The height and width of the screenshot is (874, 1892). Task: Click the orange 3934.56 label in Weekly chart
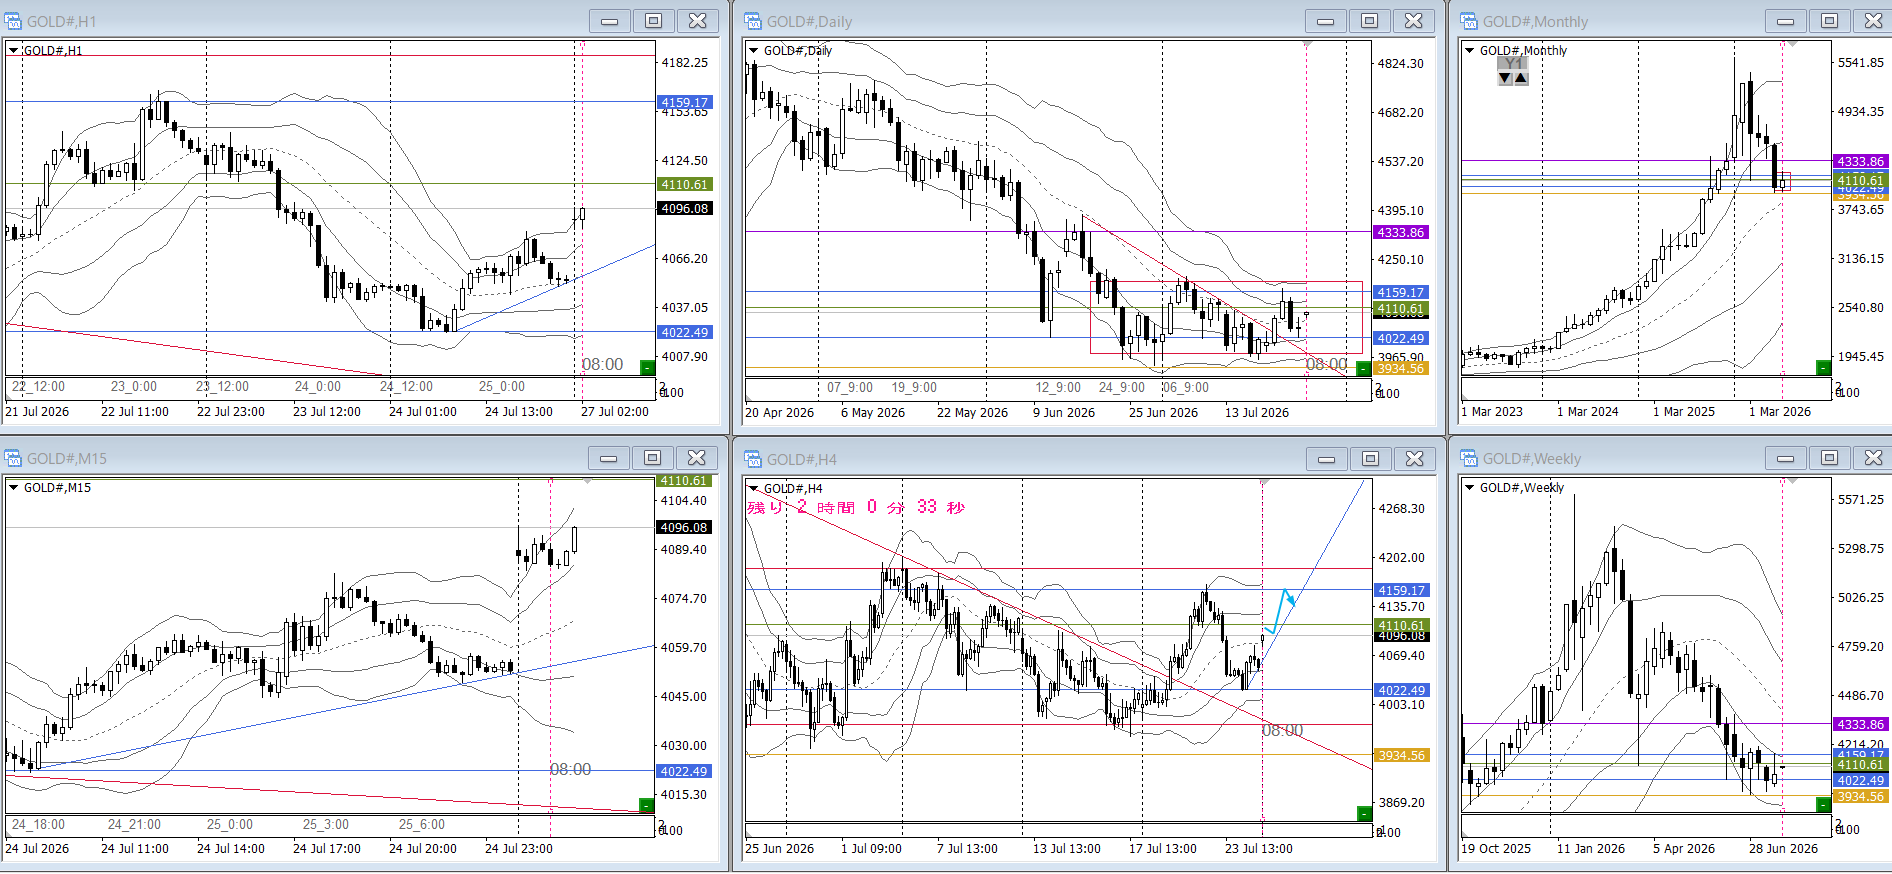pyautogui.click(x=1860, y=796)
